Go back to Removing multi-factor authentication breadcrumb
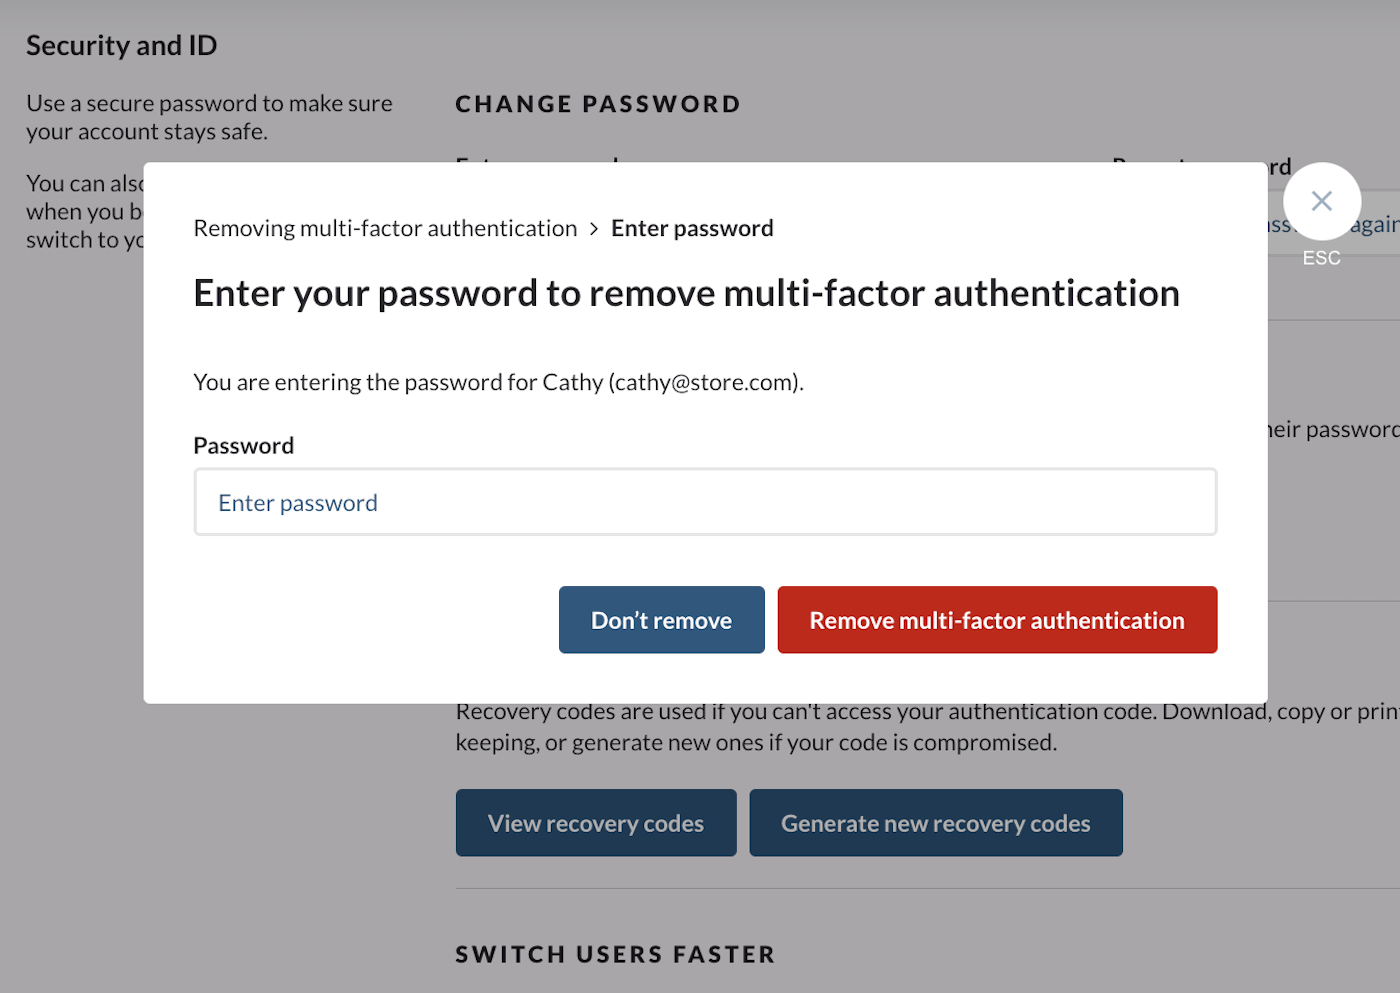This screenshot has width=1400, height=993. [x=385, y=229]
